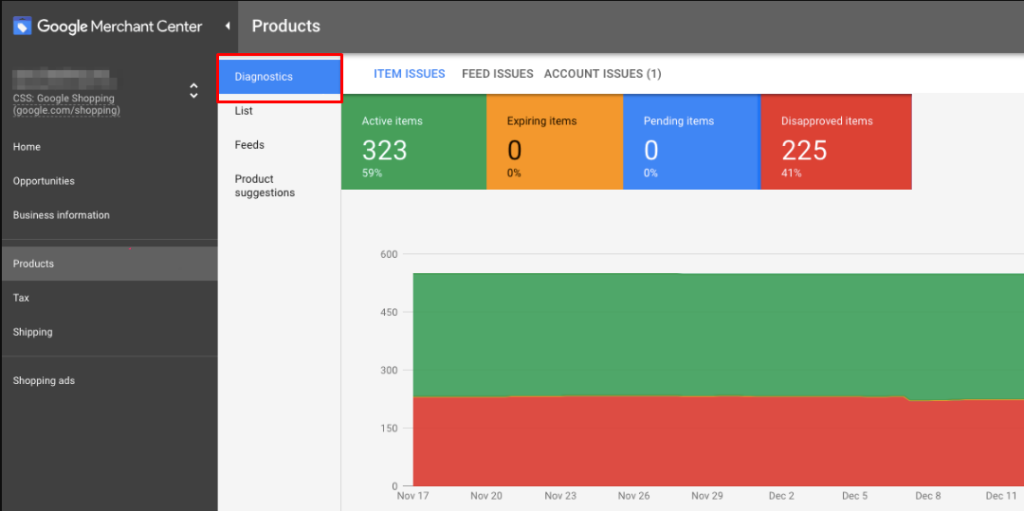1024x511 pixels.
Task: Switch to the Feed Issues tab
Action: [x=497, y=74]
